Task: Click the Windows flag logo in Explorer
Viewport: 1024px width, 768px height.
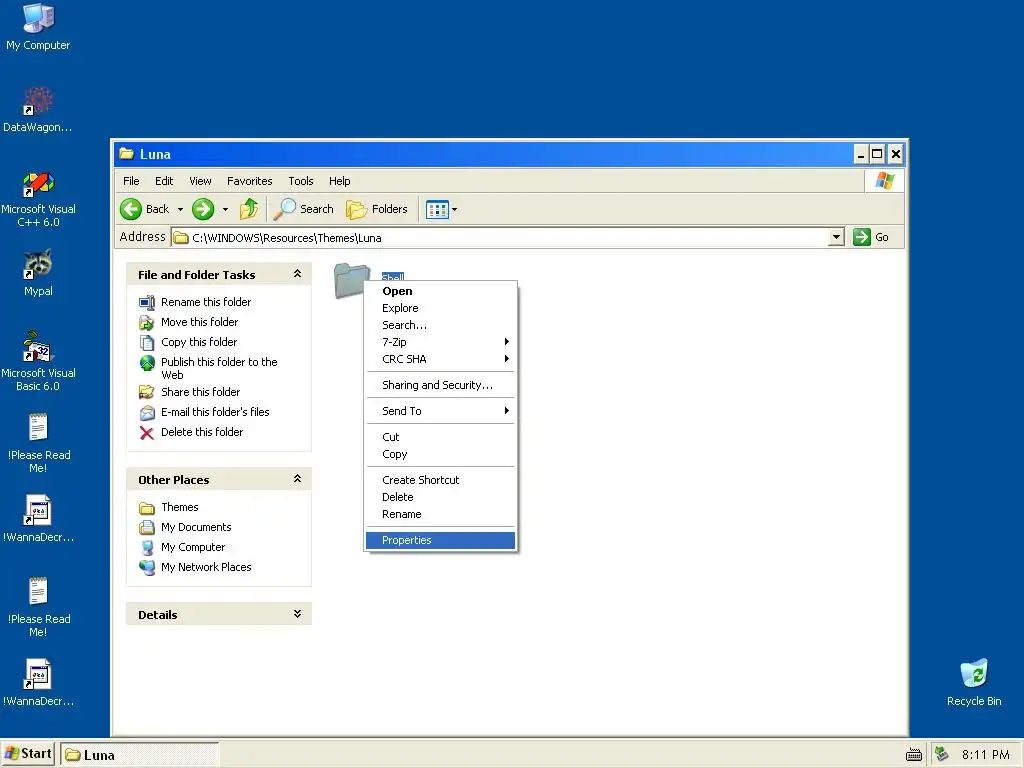Action: coord(885,180)
